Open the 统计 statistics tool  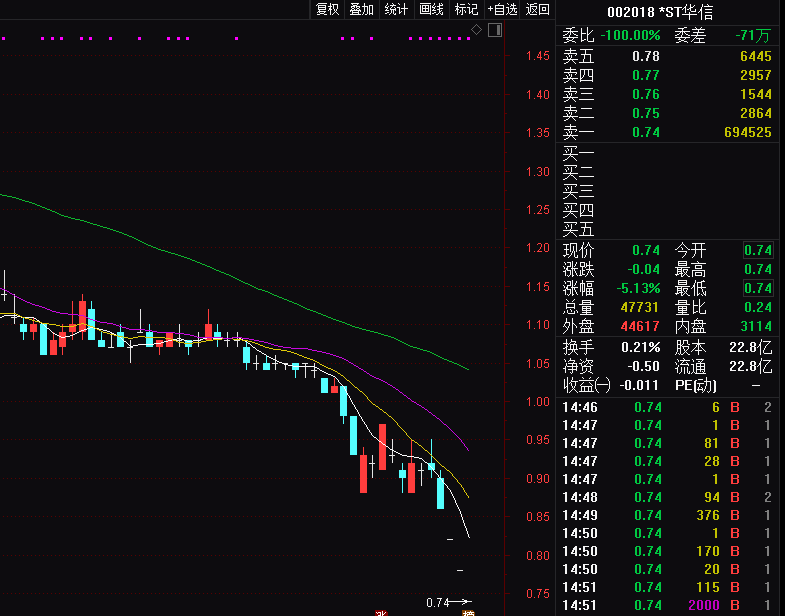click(x=396, y=9)
